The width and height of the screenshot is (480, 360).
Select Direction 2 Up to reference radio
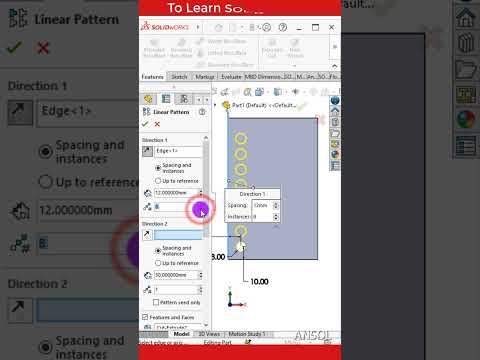pyautogui.click(x=158, y=263)
